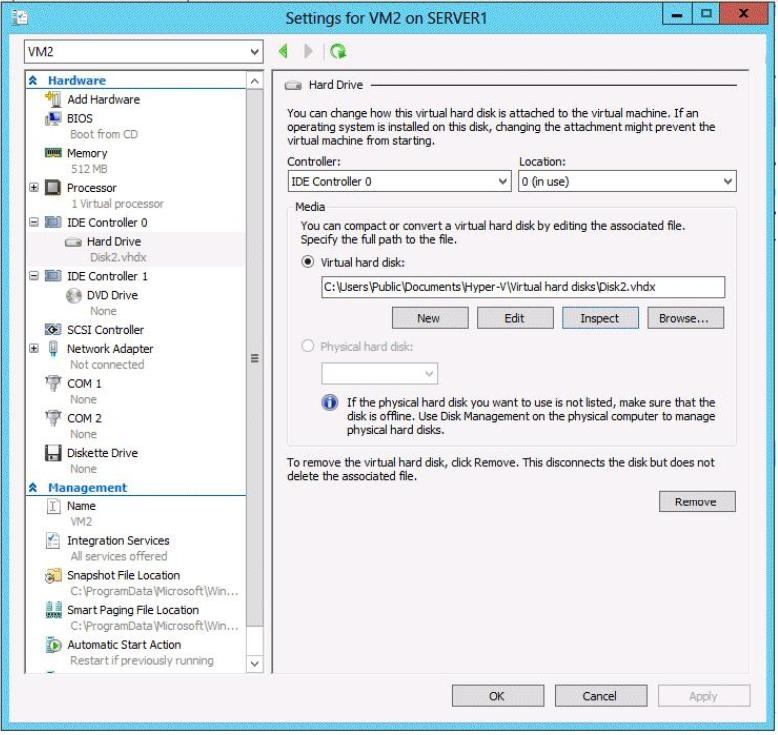Click the SCSI Controller icon
Screen dimensions: 778x735
pyautogui.click(x=54, y=330)
